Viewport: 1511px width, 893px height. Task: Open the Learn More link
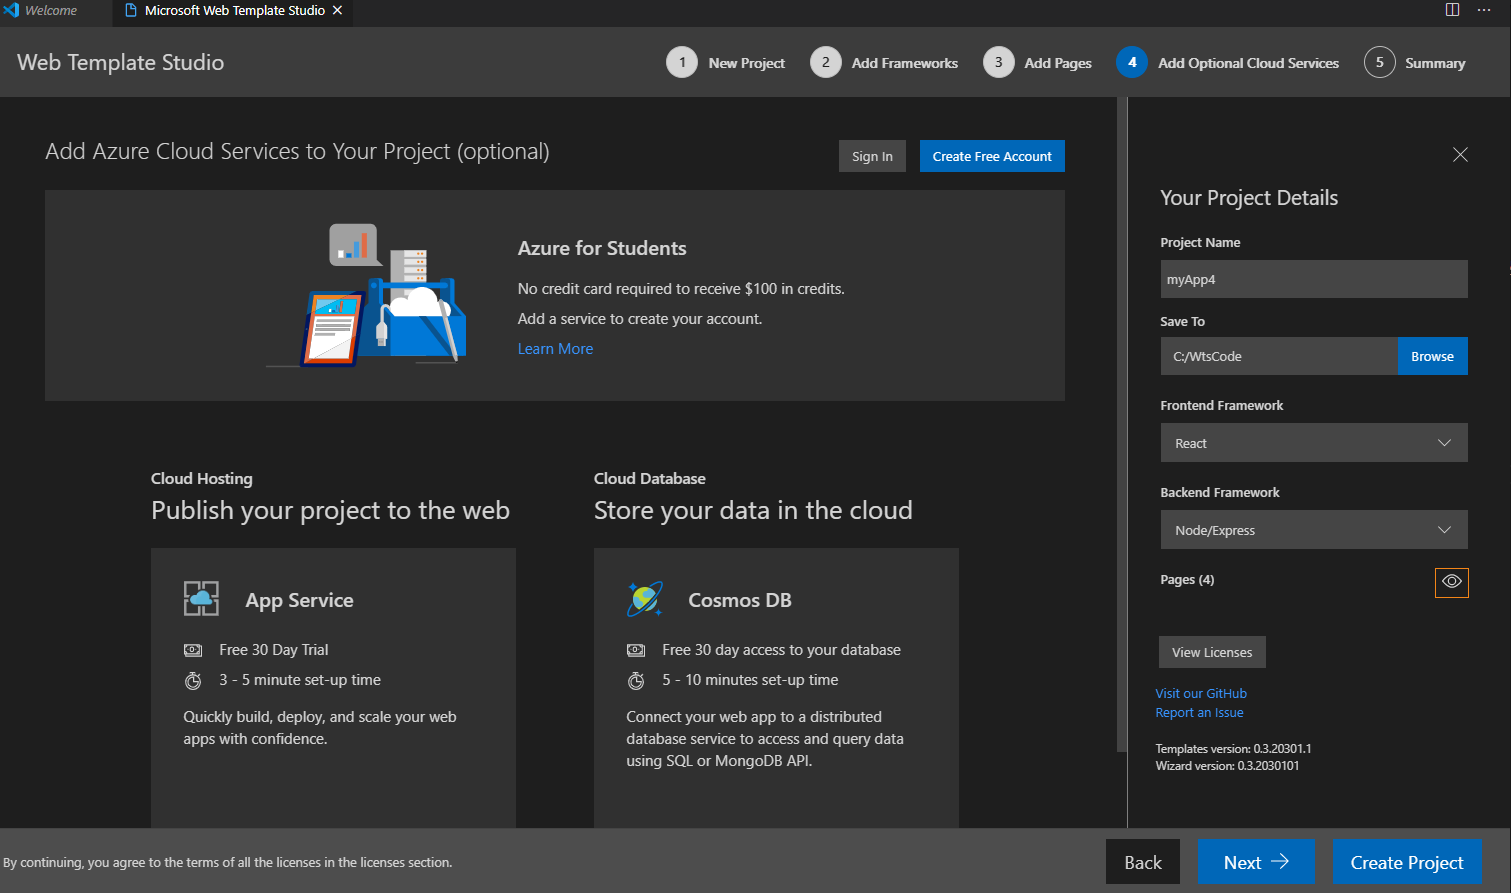(x=555, y=349)
